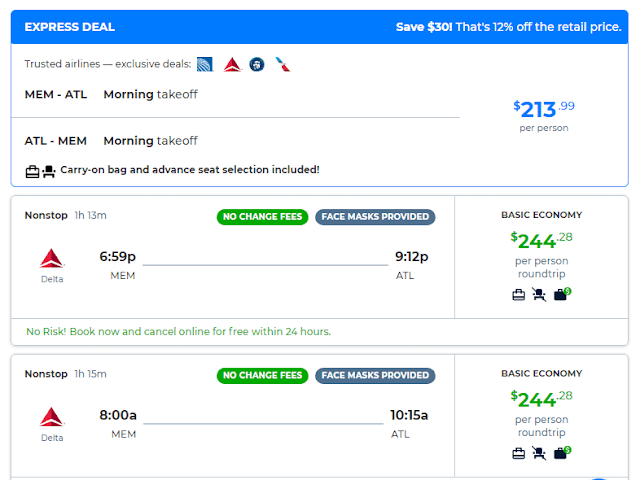This screenshot has width=640, height=480.
Task: Open the free 24-hour cancel notice link
Action: [x=178, y=331]
